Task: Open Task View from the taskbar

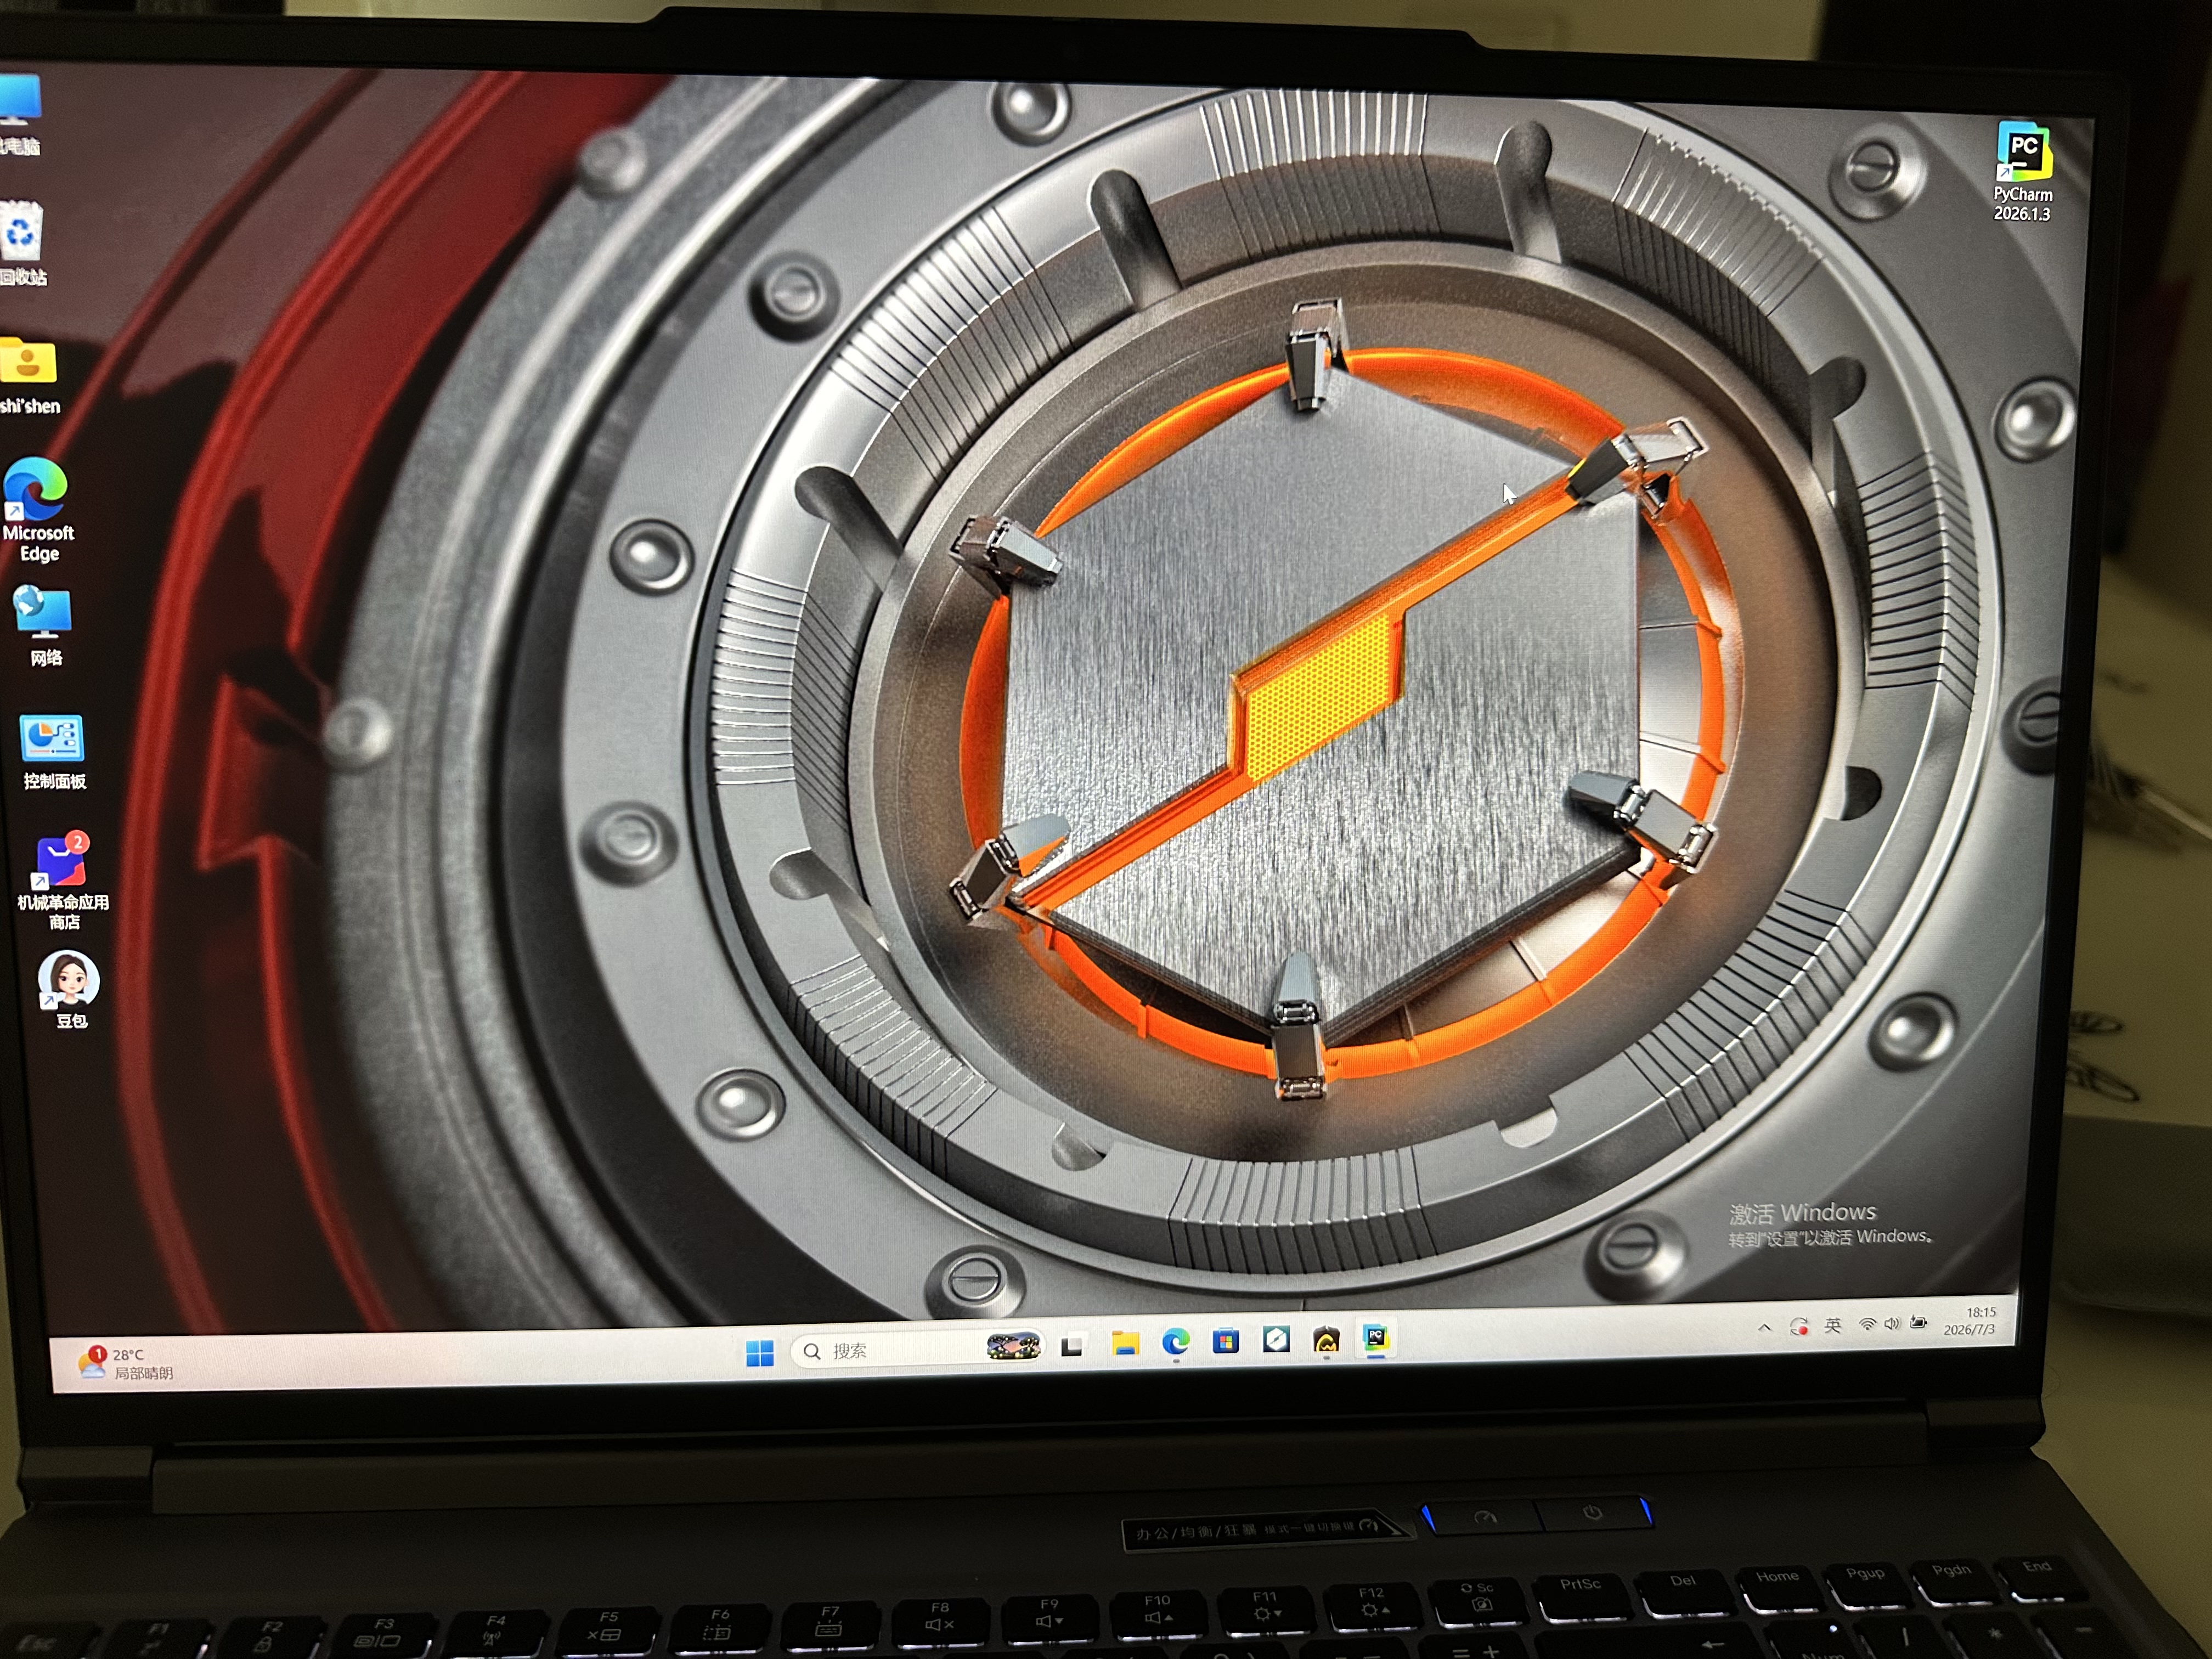Action: [x=1072, y=1346]
